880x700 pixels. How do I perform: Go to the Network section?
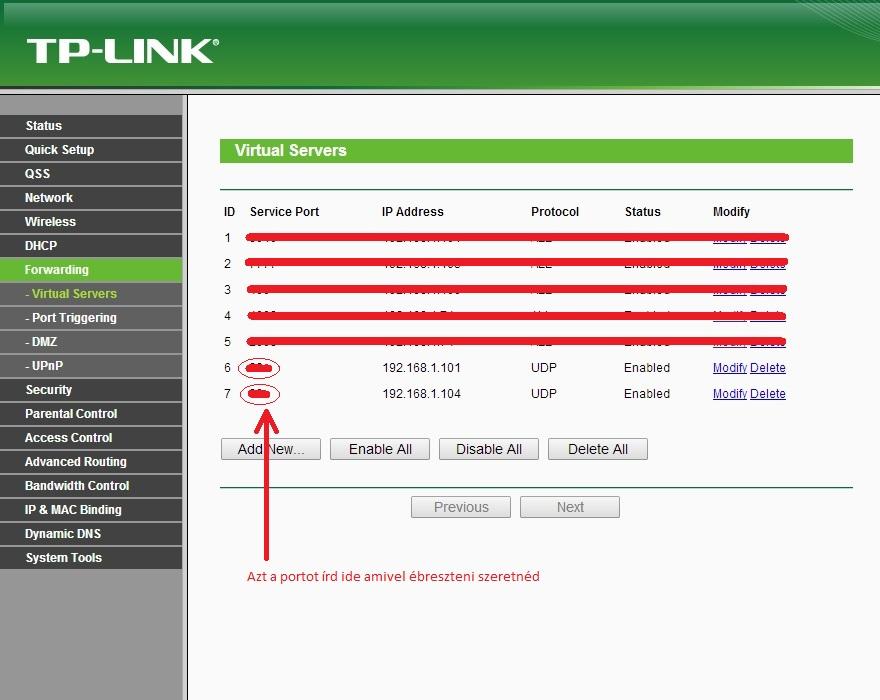pos(91,198)
